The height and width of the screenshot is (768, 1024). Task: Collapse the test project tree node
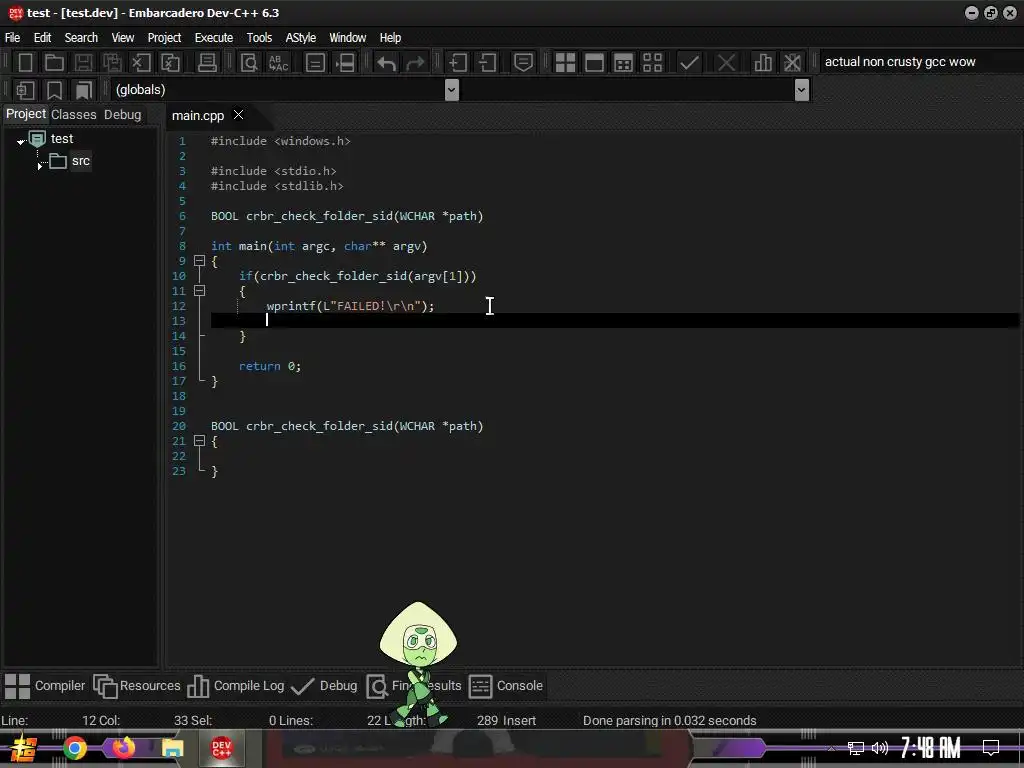click(x=21, y=141)
